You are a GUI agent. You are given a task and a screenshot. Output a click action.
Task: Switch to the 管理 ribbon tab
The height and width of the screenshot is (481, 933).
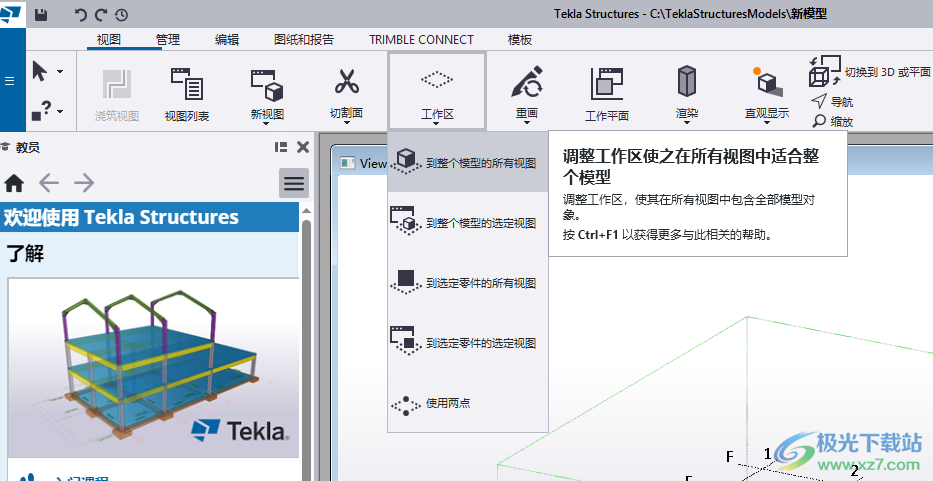(x=168, y=39)
